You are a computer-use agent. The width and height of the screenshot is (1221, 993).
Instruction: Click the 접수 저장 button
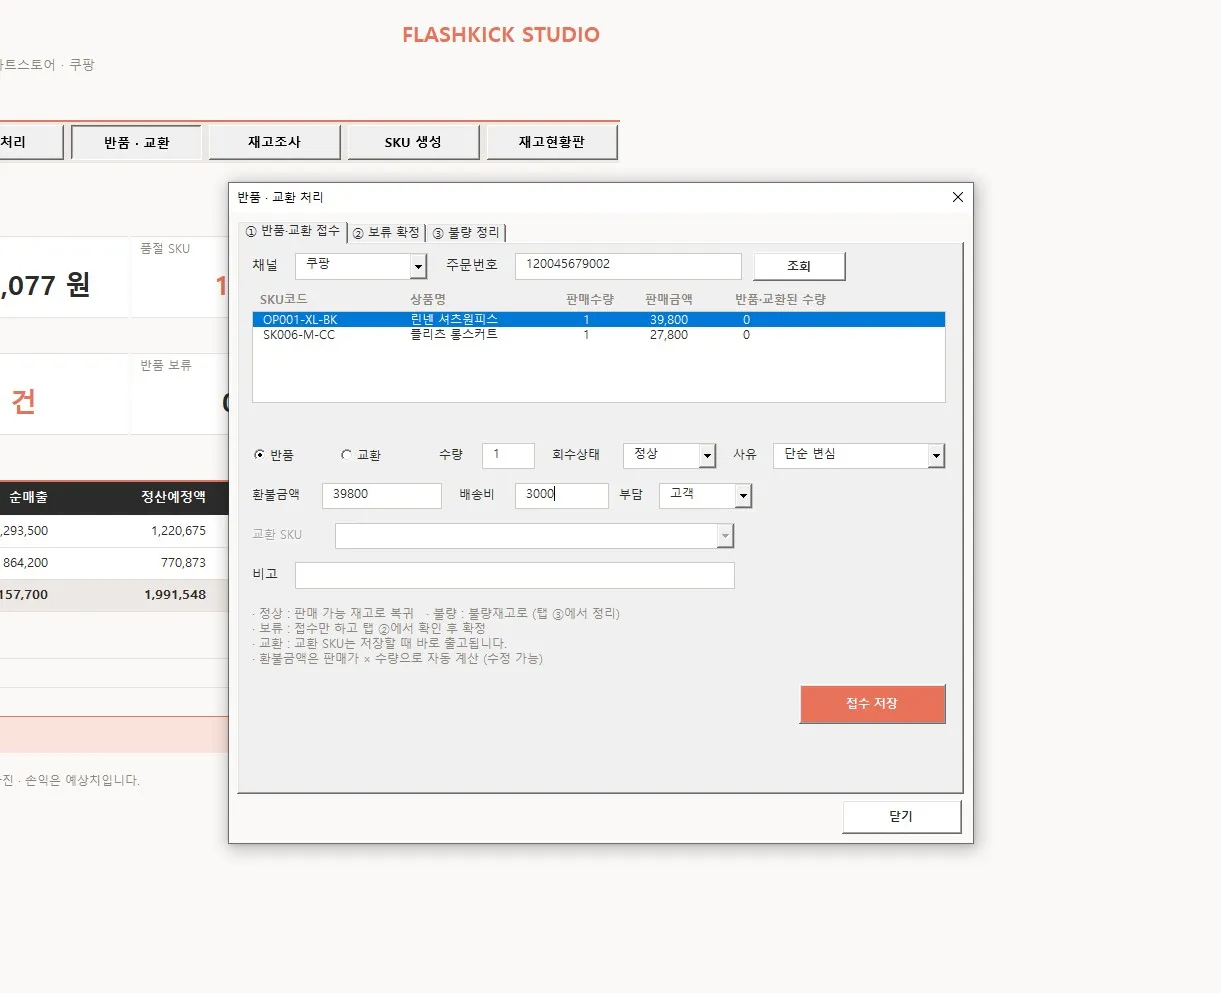point(872,704)
